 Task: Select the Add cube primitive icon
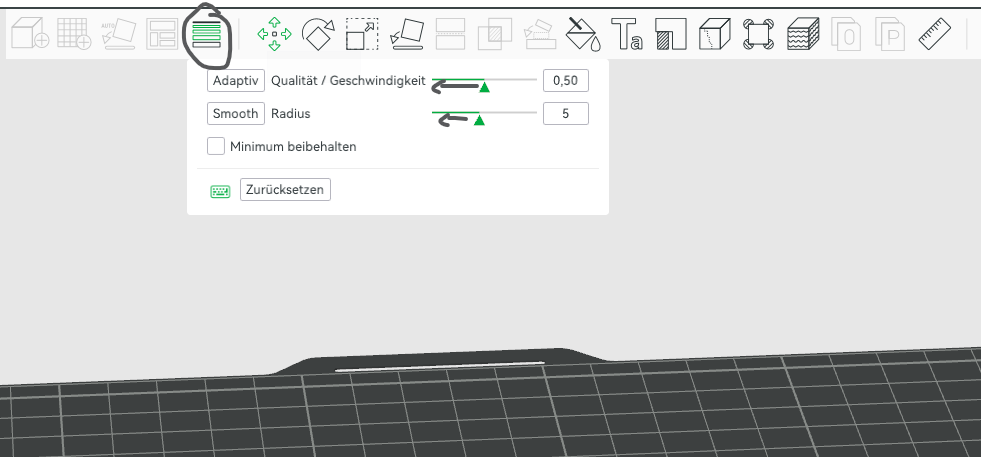[x=30, y=33]
